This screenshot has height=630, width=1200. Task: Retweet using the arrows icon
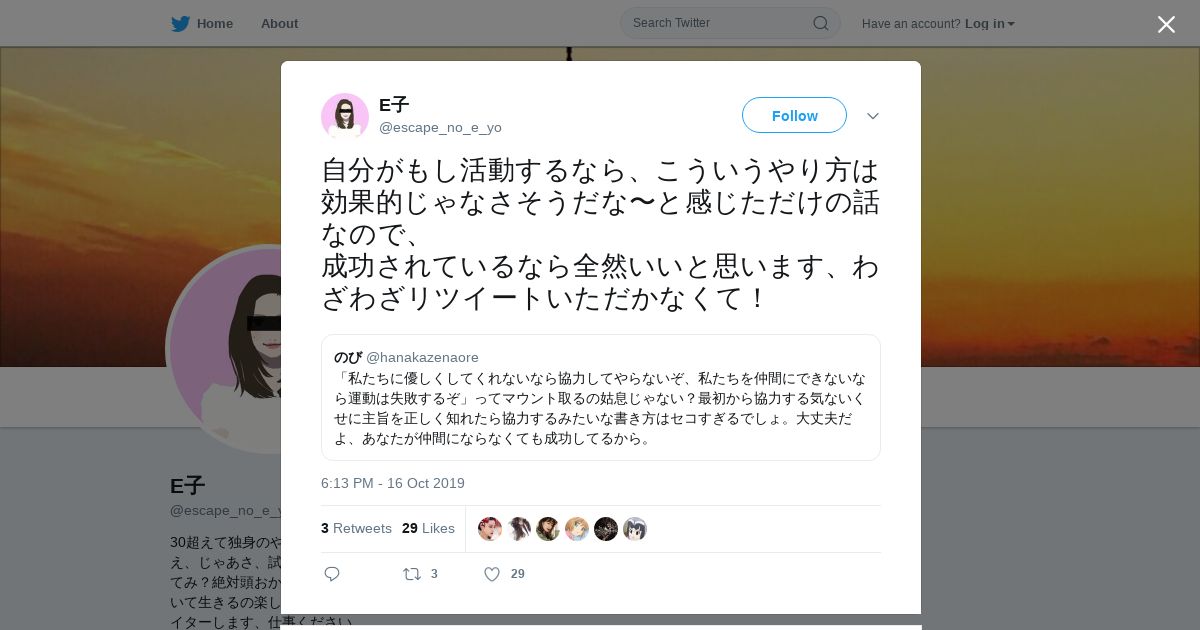pyautogui.click(x=412, y=574)
